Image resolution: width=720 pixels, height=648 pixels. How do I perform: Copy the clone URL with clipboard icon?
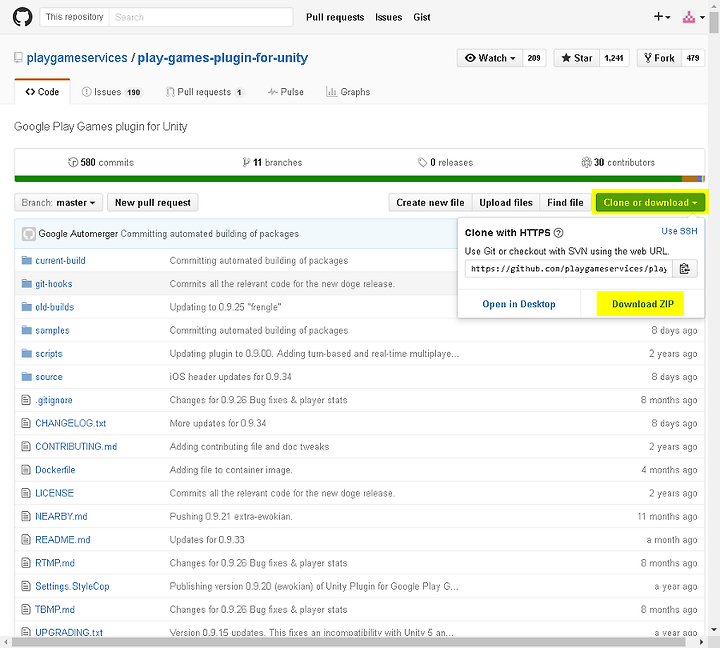(684, 269)
